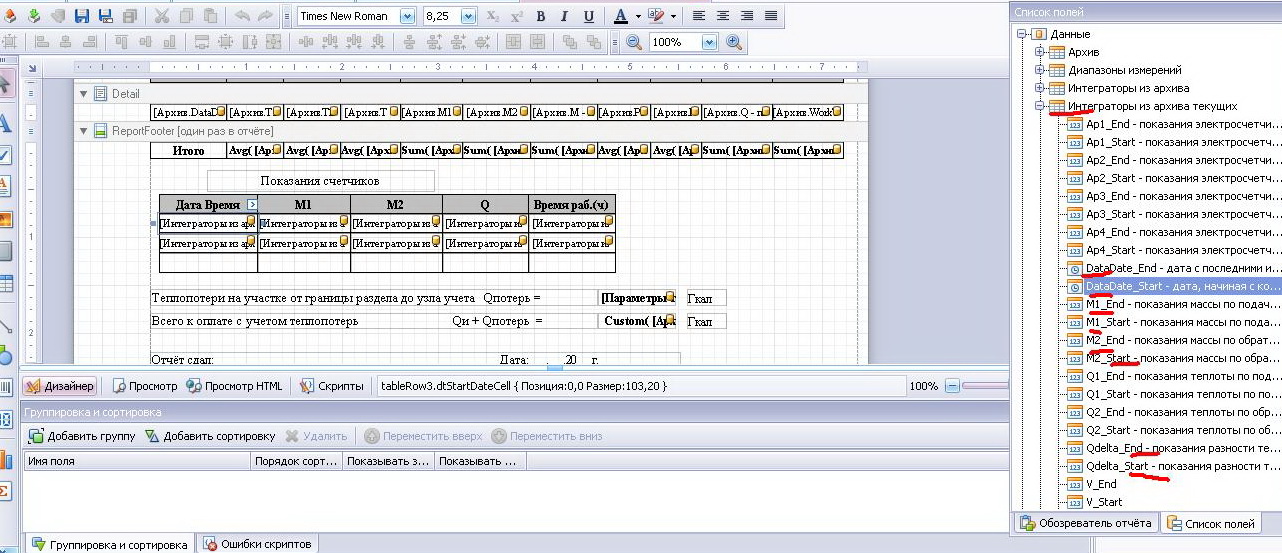Click Переместить вниз button

(547, 436)
